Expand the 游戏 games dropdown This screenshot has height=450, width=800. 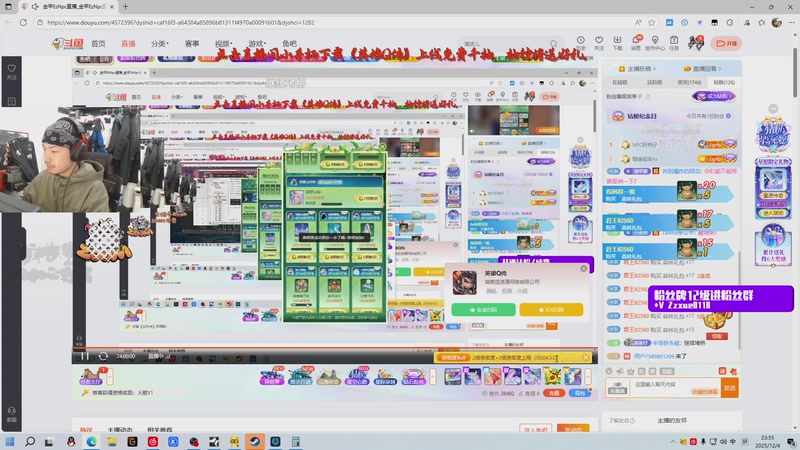[257, 44]
